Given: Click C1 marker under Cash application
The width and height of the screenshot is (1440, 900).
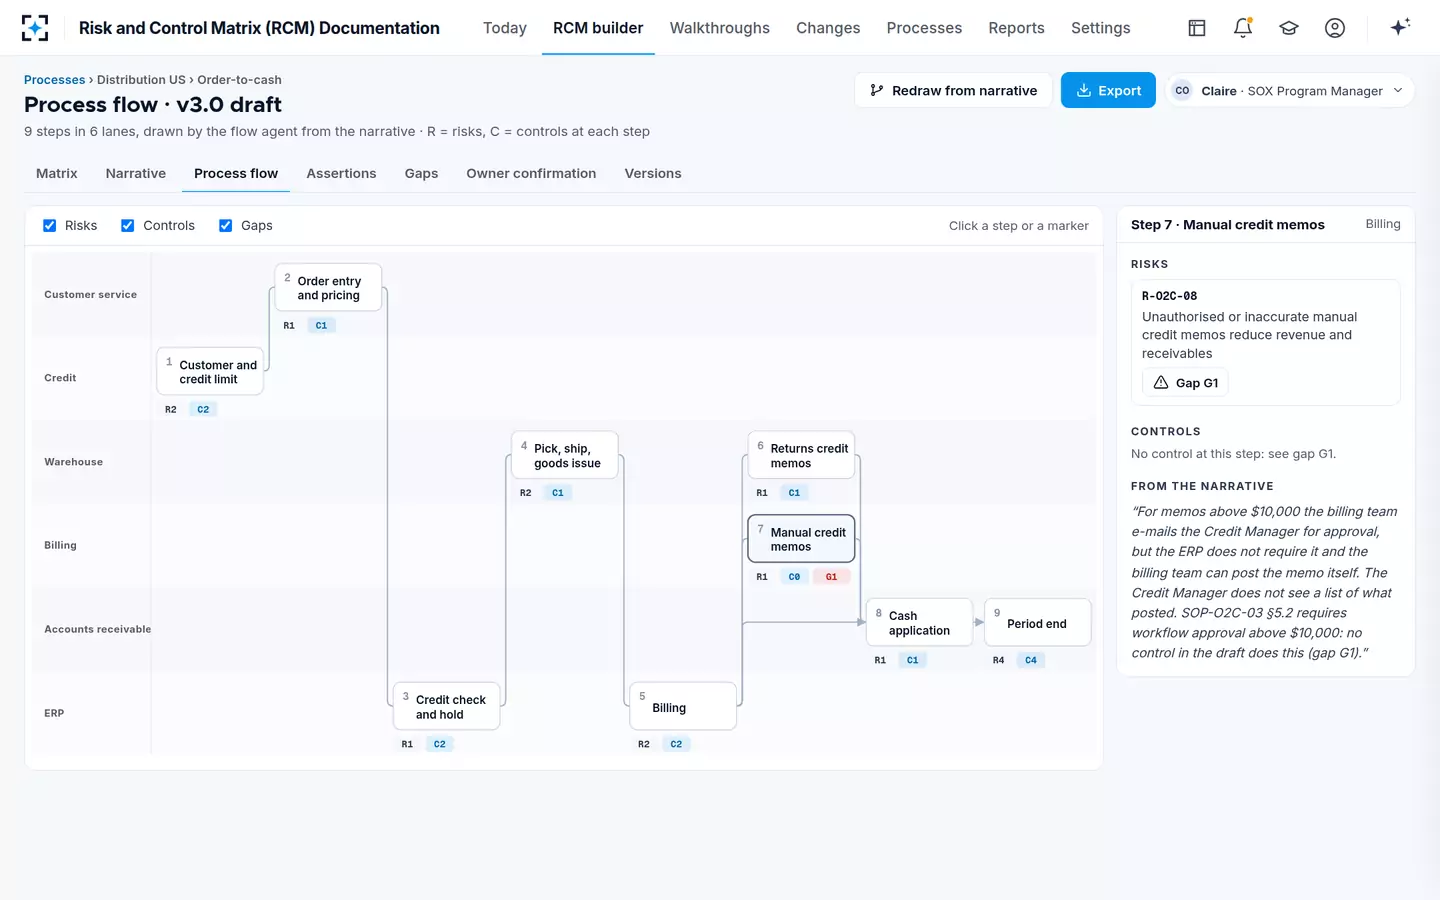Looking at the screenshot, I should click(912, 660).
